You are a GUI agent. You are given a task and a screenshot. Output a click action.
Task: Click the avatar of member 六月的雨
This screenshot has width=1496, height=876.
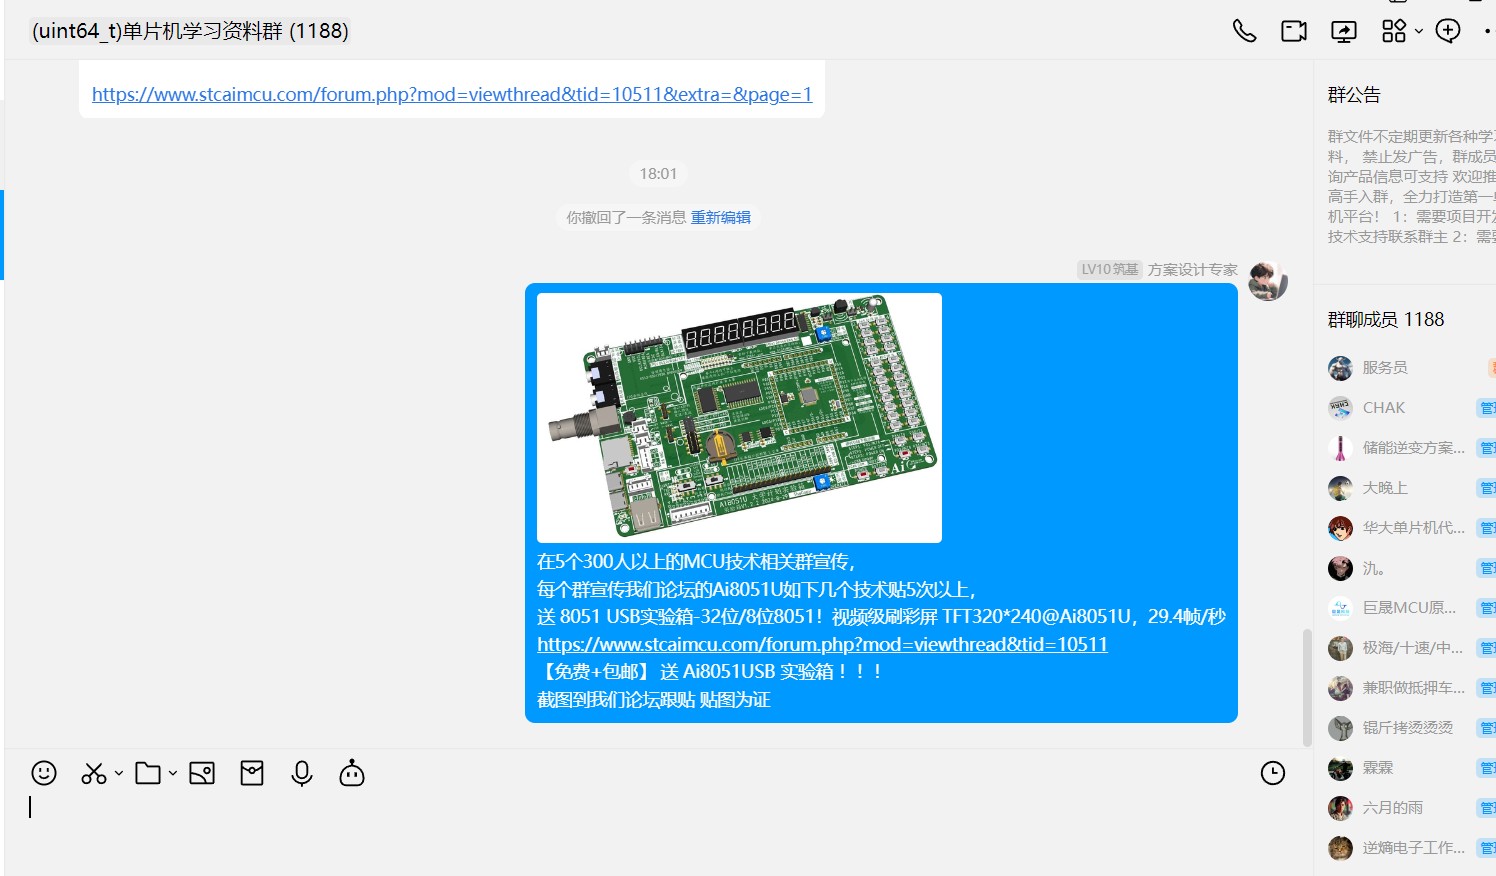(1341, 808)
